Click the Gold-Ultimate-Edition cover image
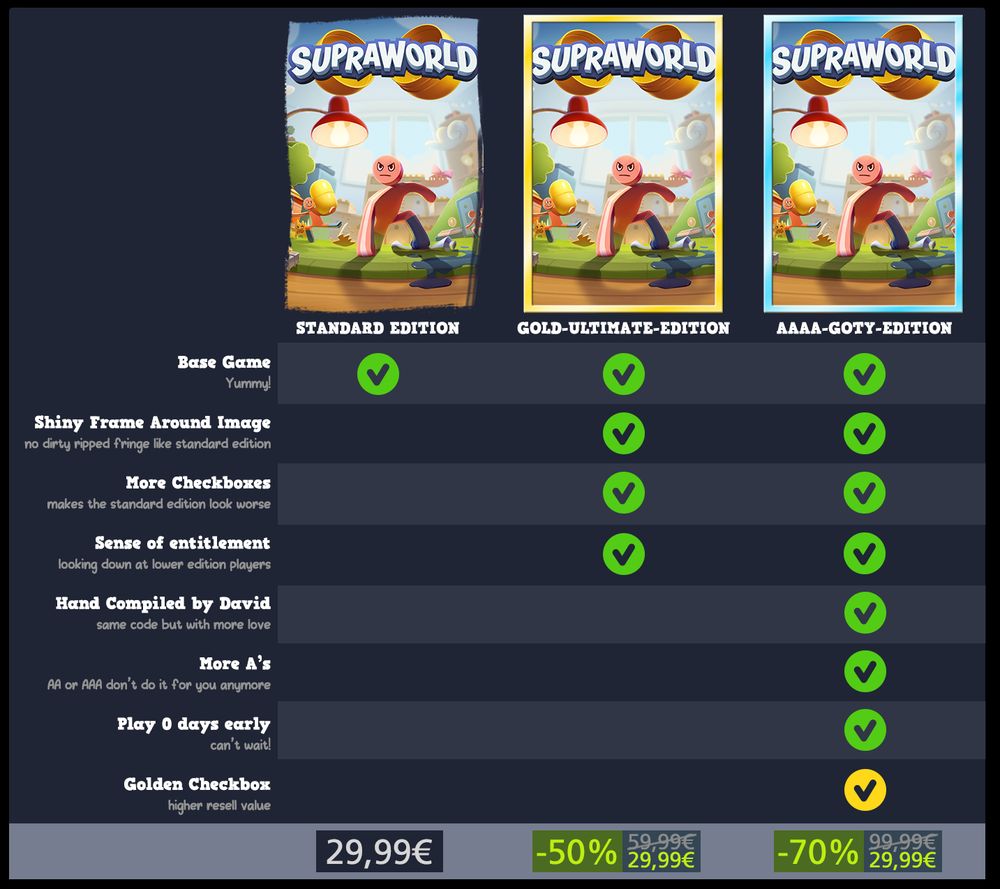 623,164
